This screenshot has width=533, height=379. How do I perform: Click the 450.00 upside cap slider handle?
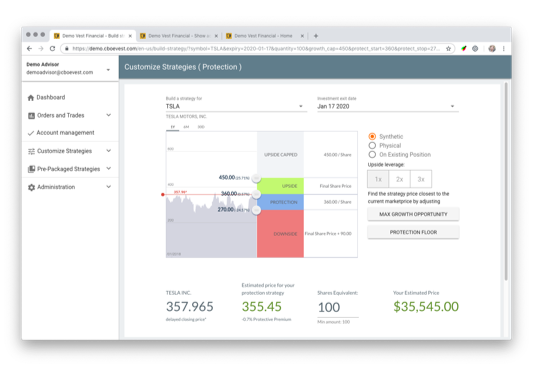pos(257,178)
